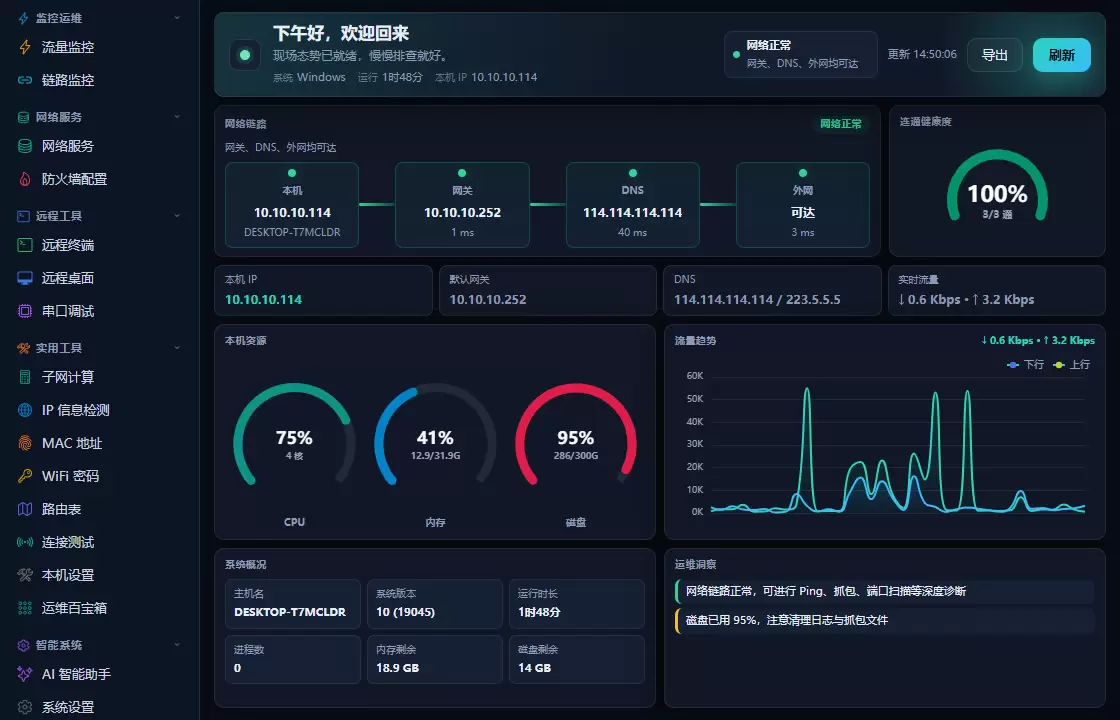Screen dimensions: 1120x720
Task: Open the 防火墙配置 flame icon
Action: point(25,179)
